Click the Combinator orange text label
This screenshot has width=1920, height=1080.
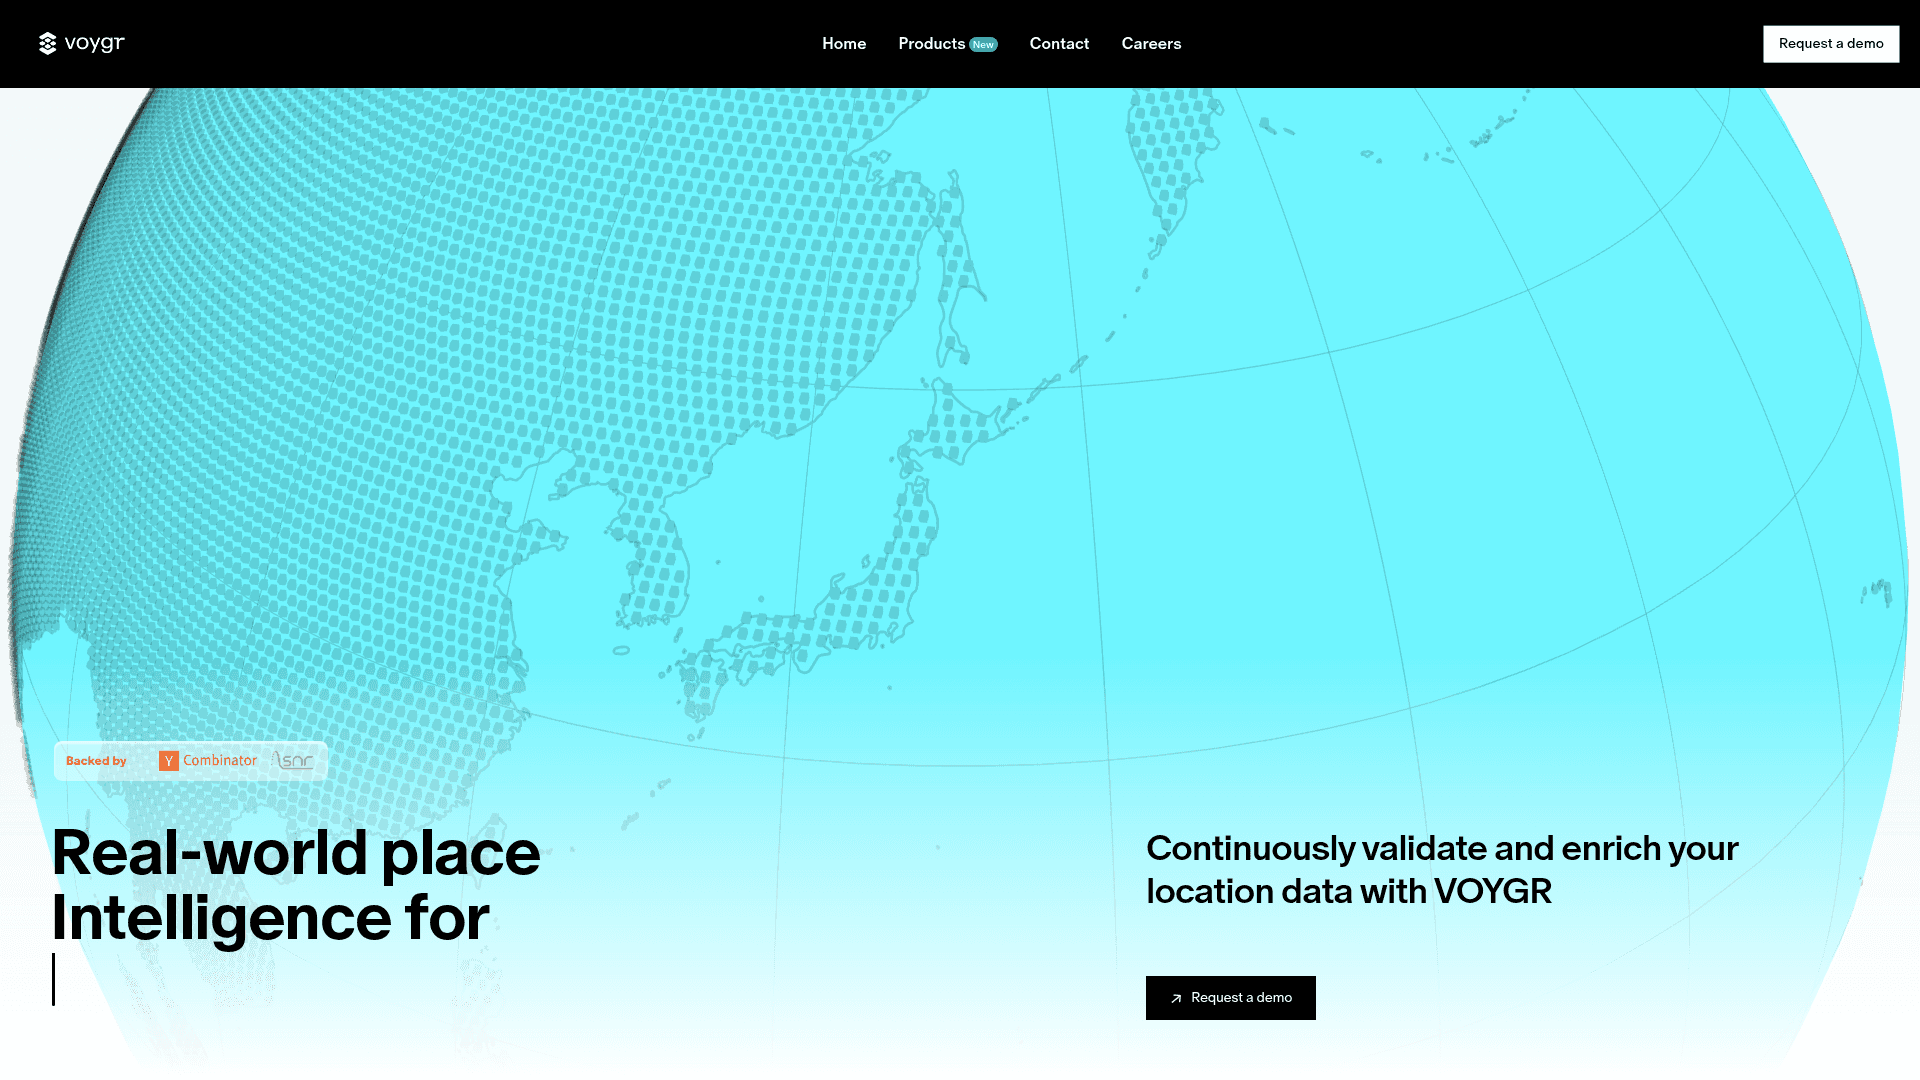coord(220,761)
